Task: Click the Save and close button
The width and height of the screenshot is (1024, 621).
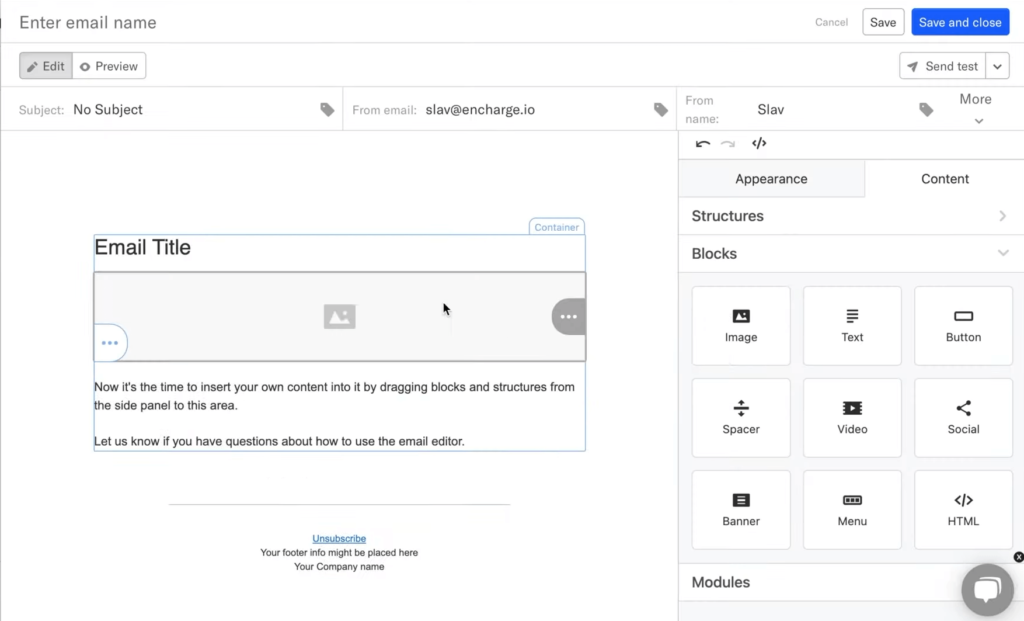Action: [x=960, y=22]
